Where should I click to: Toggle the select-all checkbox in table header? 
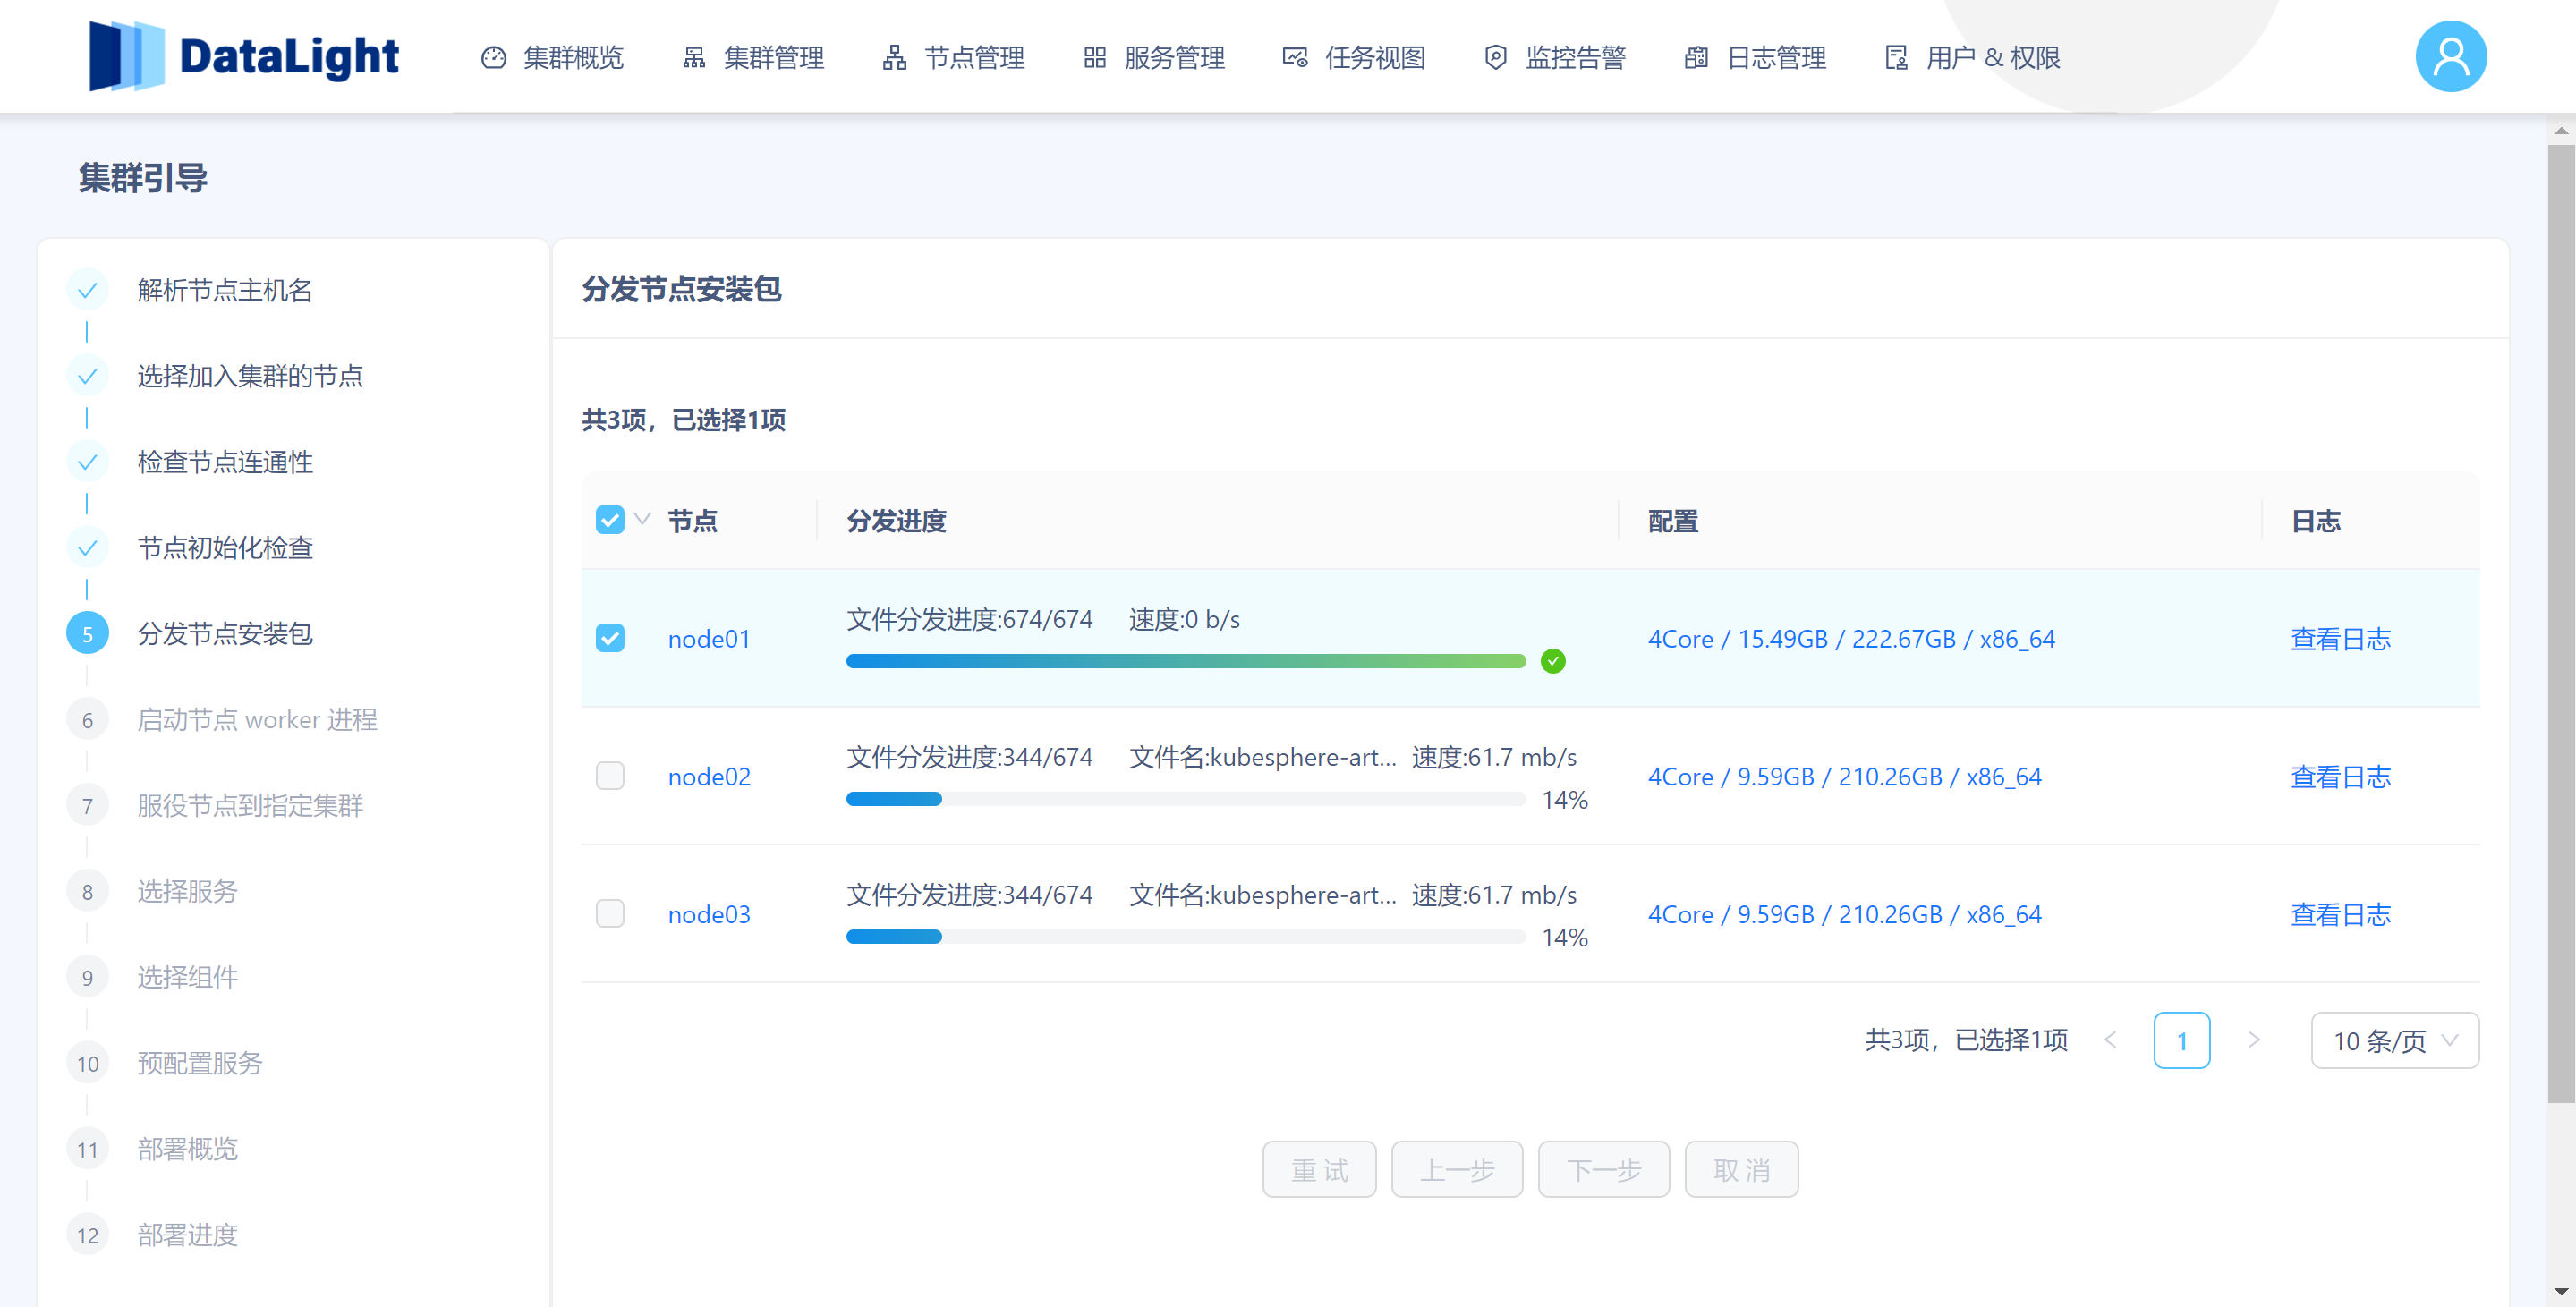[610, 520]
